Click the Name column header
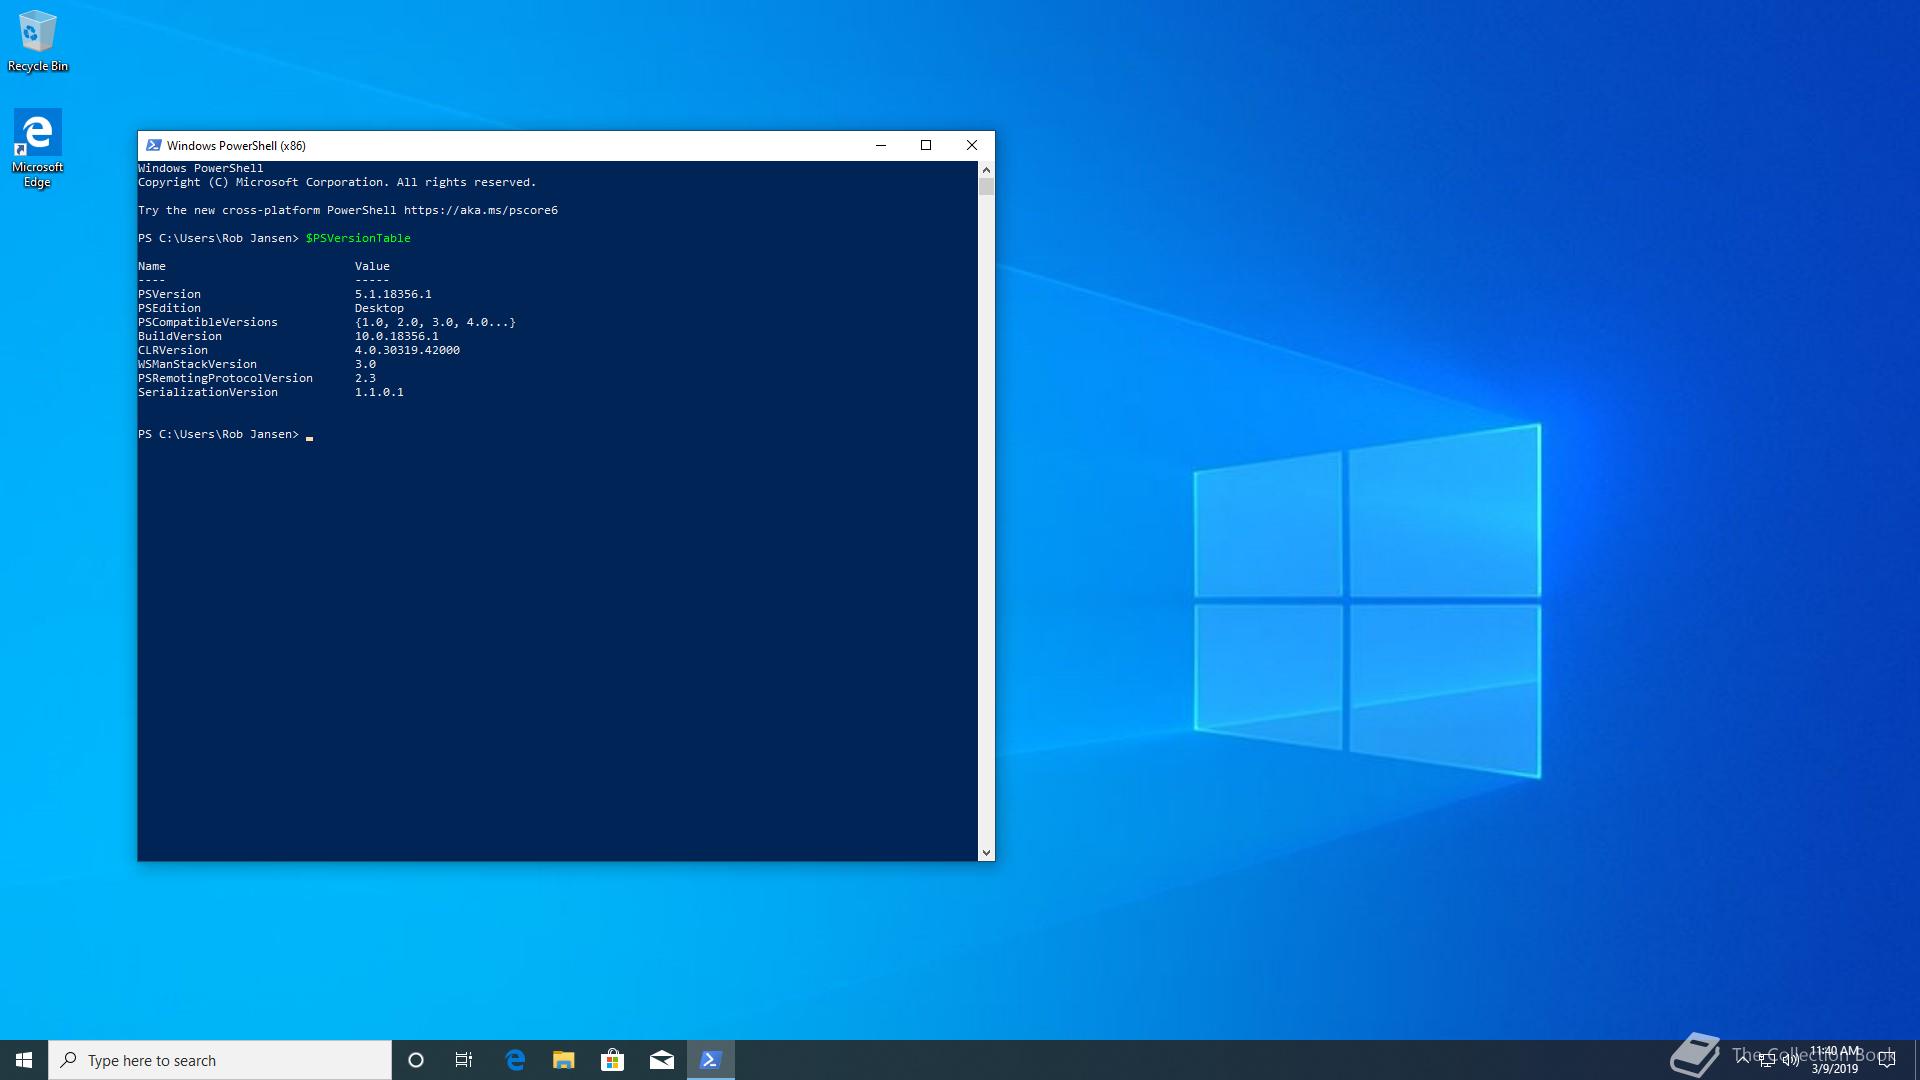Screen dimensions: 1920x1080 tap(152, 266)
